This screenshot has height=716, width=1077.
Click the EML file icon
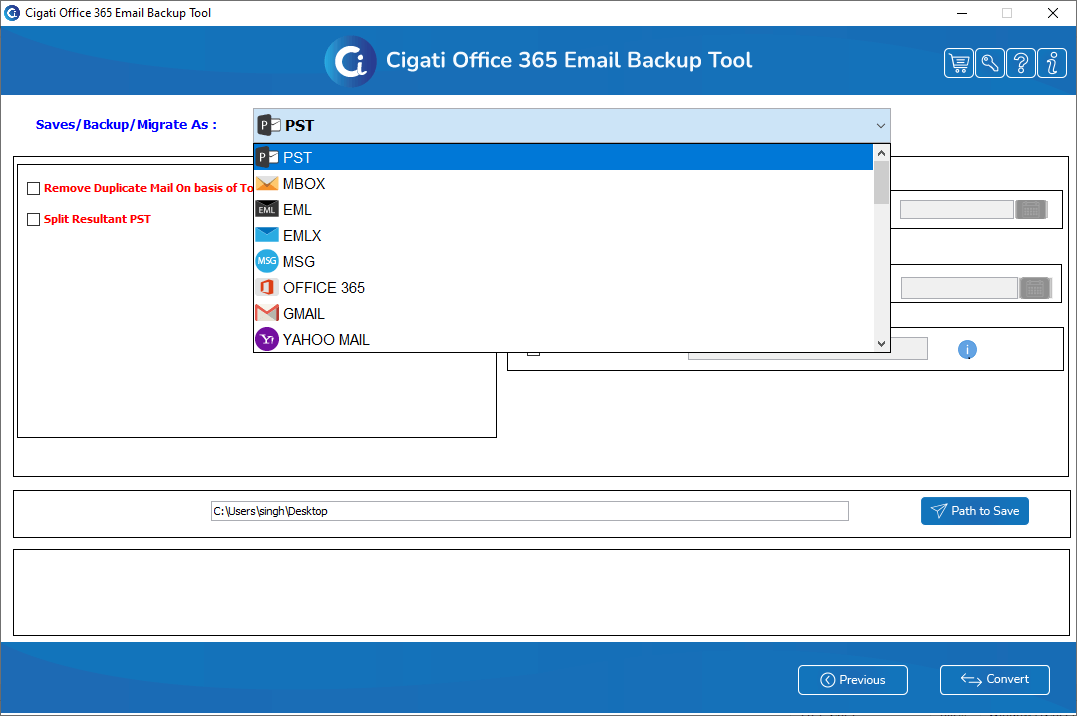(x=267, y=210)
